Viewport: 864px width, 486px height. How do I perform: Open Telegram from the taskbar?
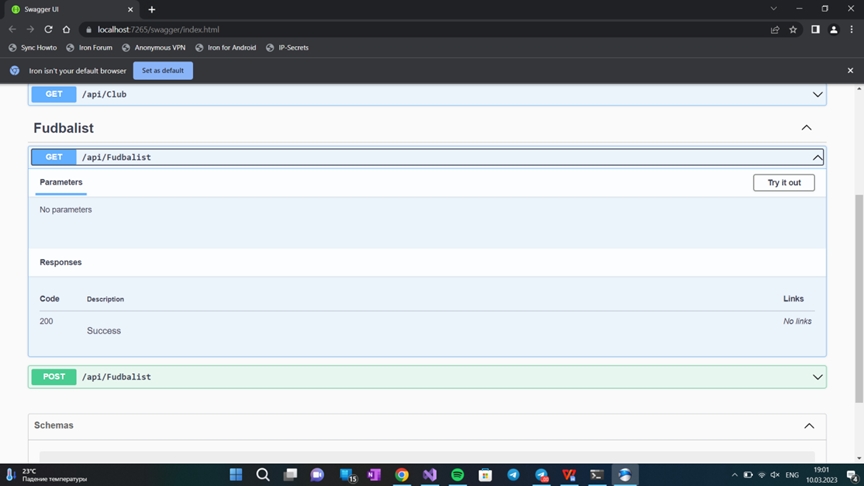tap(513, 475)
